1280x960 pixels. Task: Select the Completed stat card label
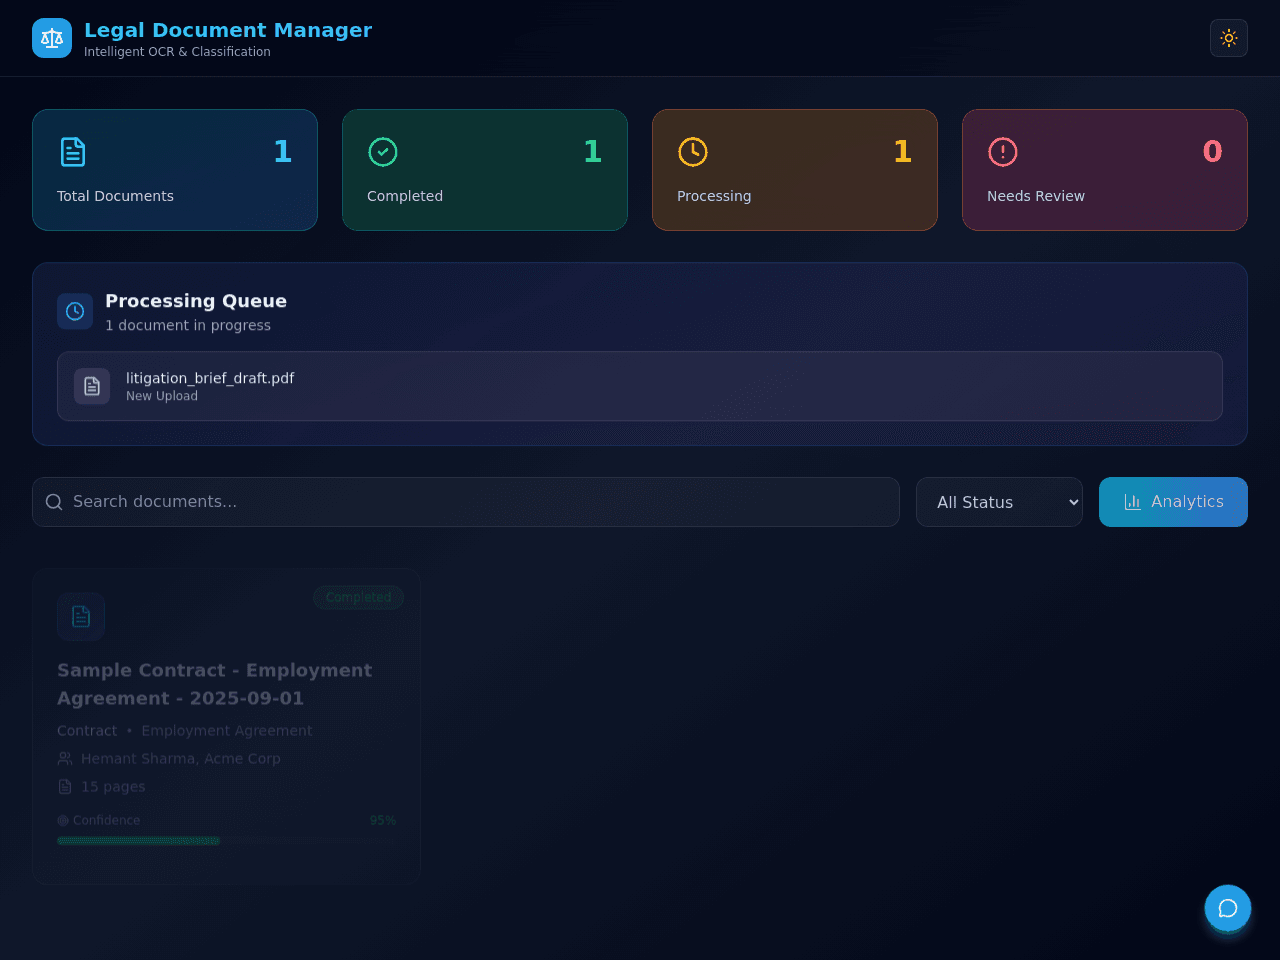coord(405,196)
